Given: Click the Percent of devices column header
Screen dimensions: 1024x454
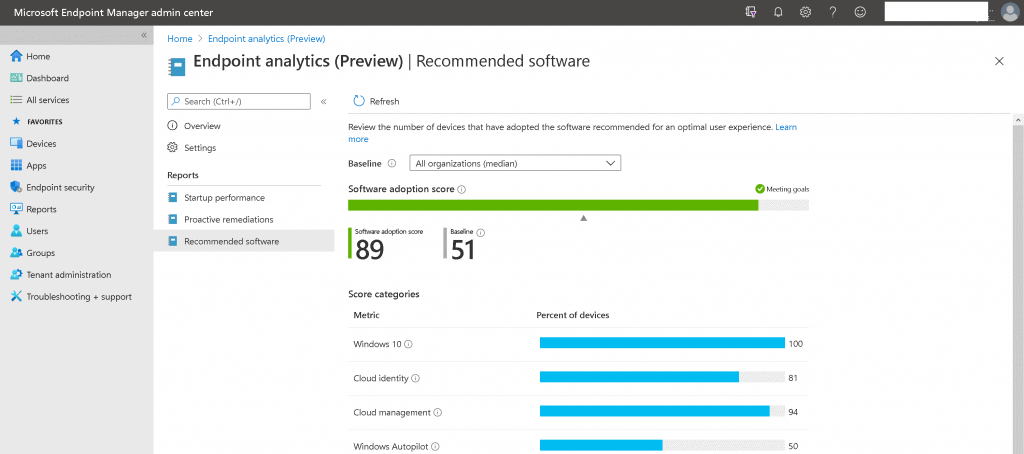Looking at the screenshot, I should click(x=573, y=315).
